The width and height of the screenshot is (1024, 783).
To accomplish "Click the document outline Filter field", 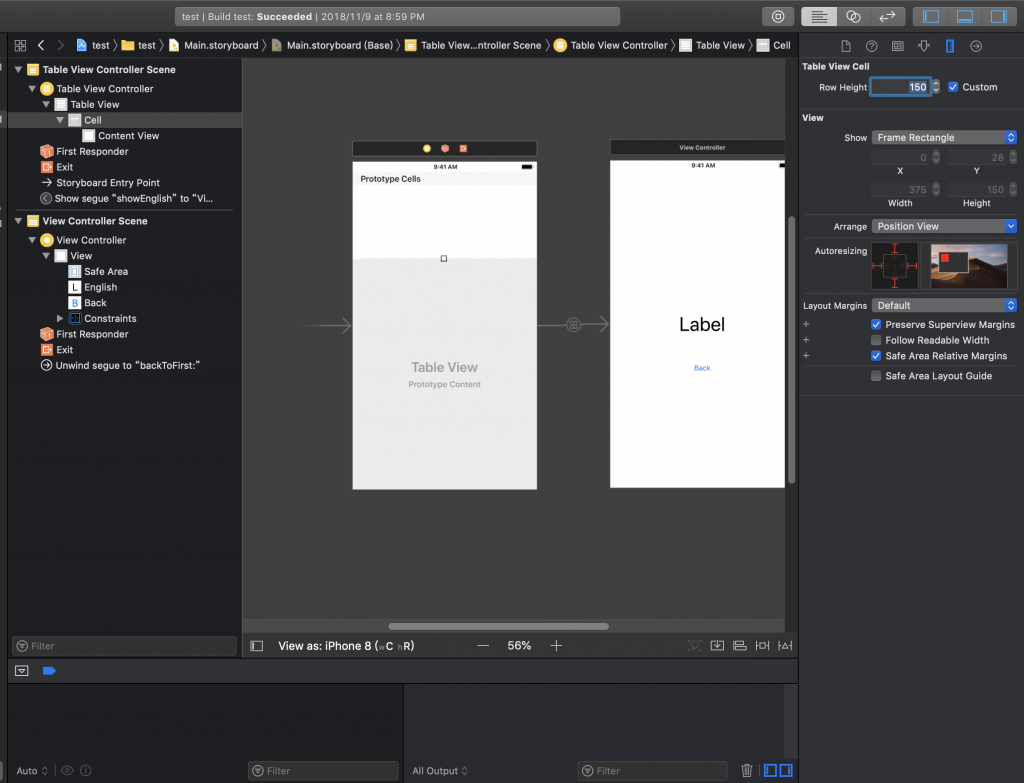I will [x=124, y=646].
